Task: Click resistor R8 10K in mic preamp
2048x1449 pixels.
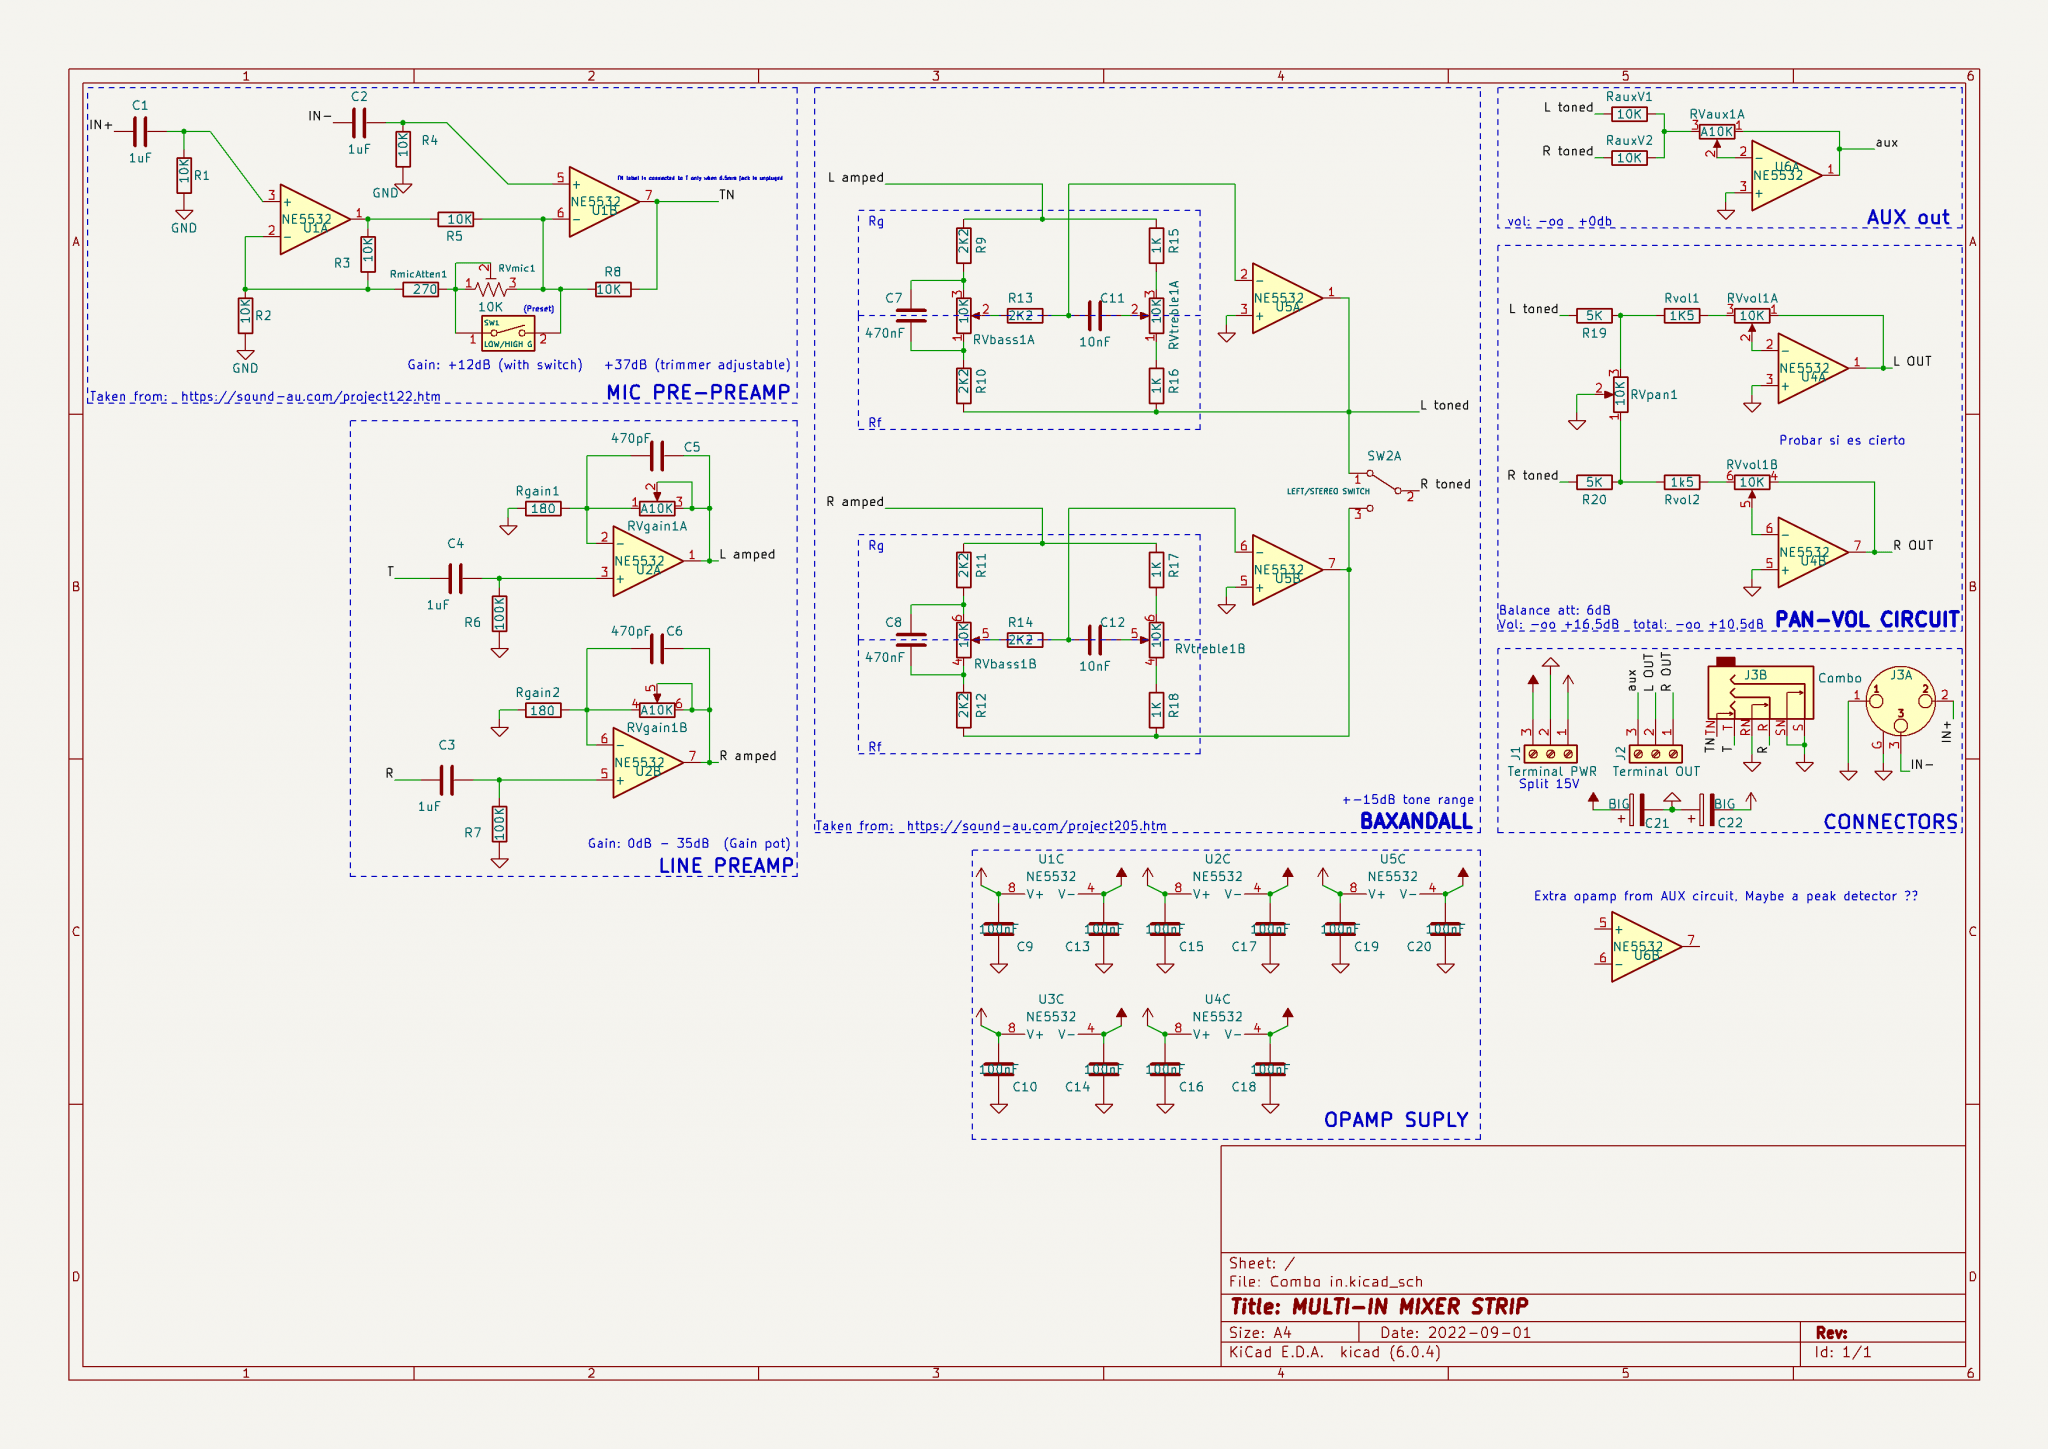Action: coord(612,289)
